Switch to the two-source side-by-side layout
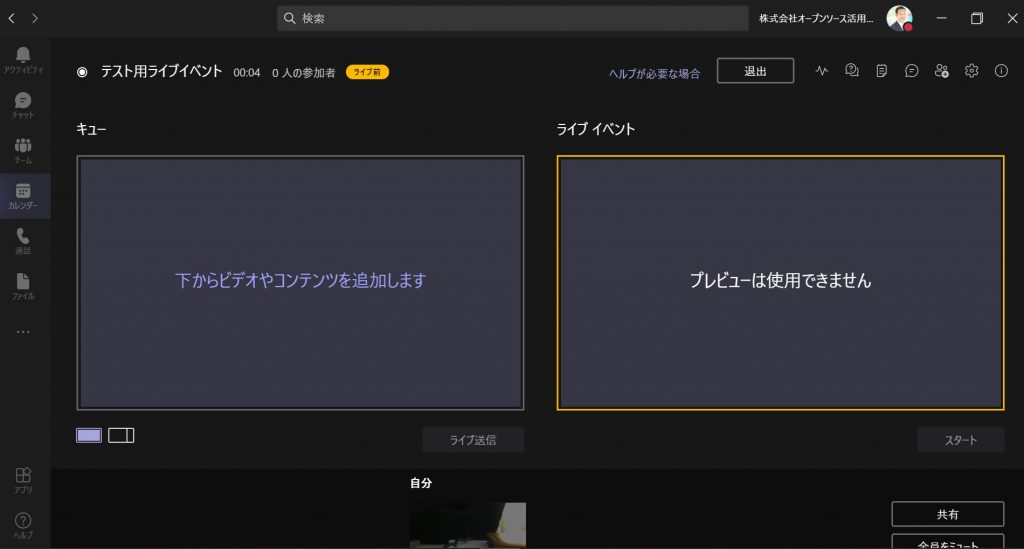Viewport: 1024px width, 549px height. pyautogui.click(x=121, y=435)
